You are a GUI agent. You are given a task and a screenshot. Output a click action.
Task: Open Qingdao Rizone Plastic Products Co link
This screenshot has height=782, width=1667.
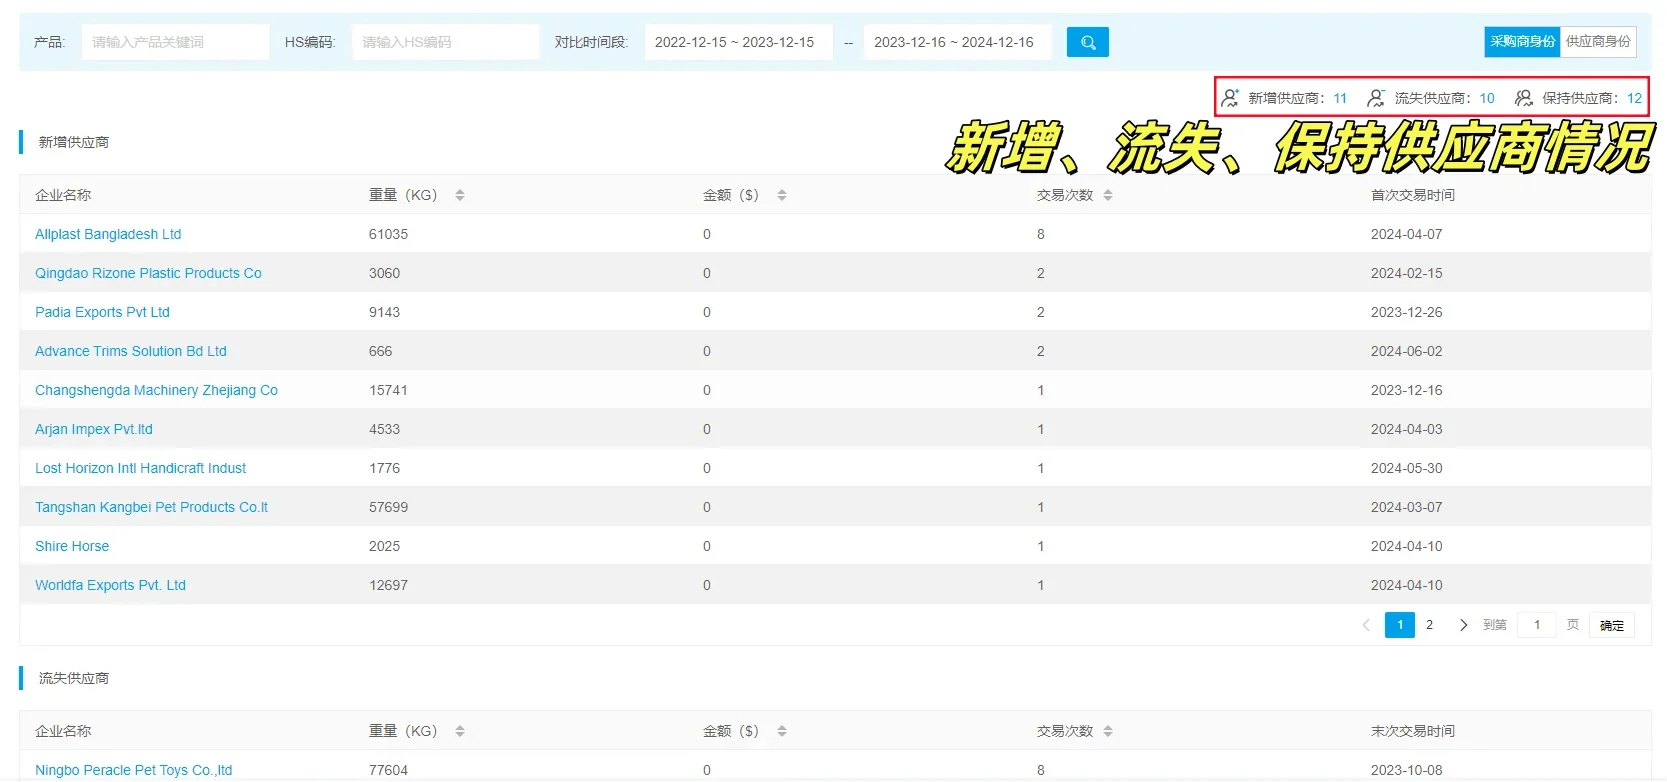148,273
